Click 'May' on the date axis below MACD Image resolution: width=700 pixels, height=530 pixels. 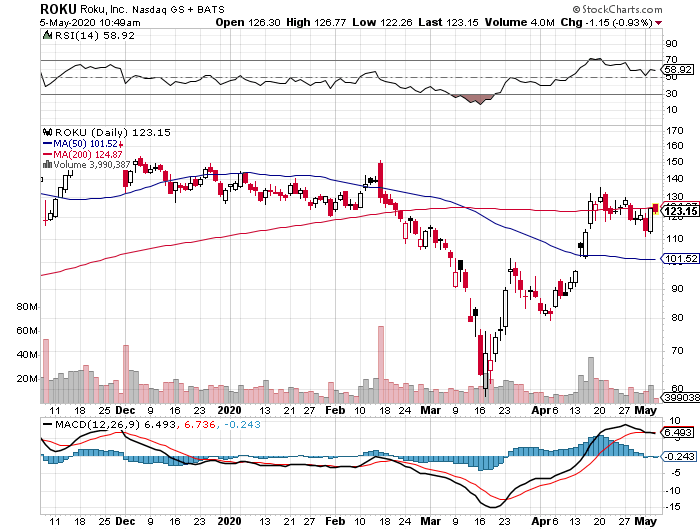(646, 521)
